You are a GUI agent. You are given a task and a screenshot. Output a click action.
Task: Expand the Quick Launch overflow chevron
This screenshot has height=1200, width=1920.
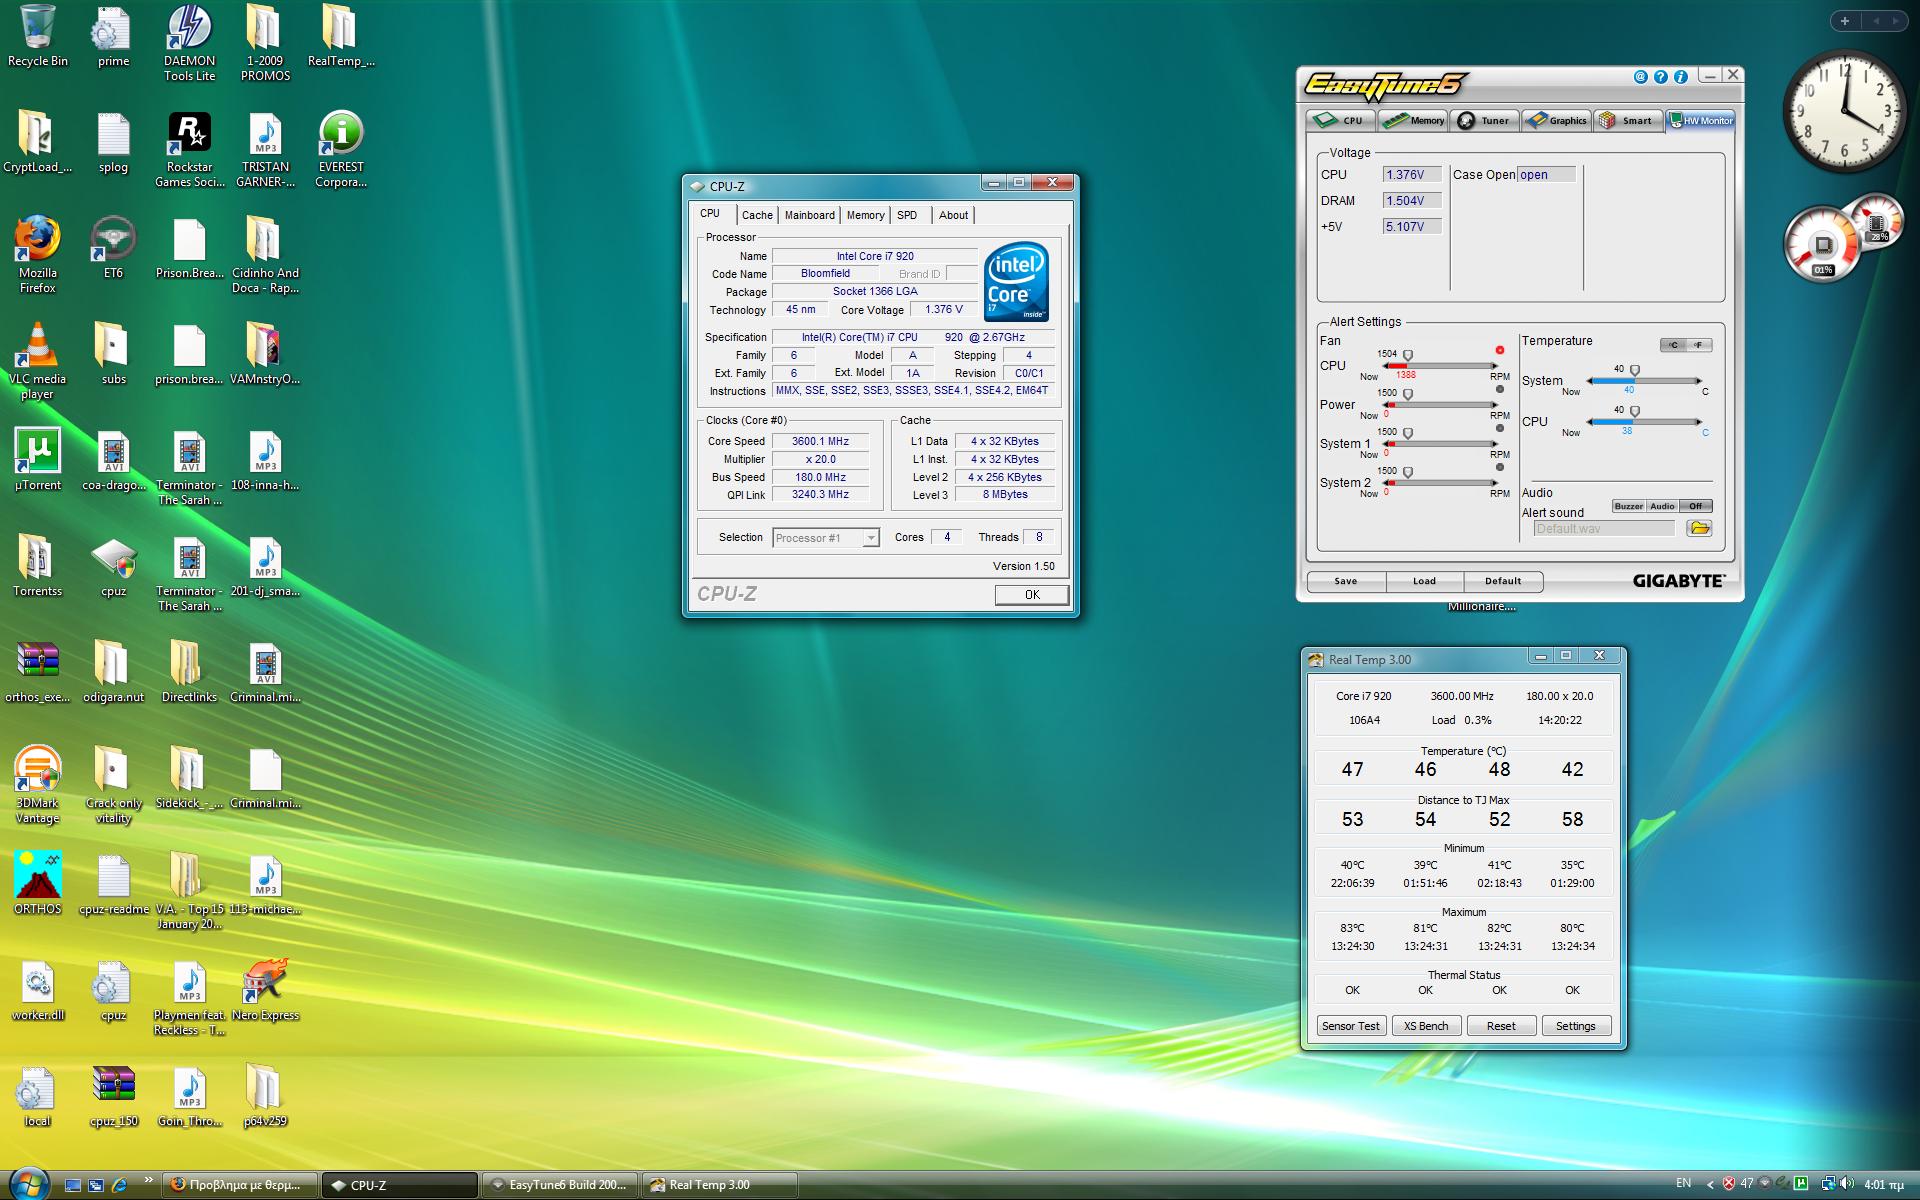149,1180
